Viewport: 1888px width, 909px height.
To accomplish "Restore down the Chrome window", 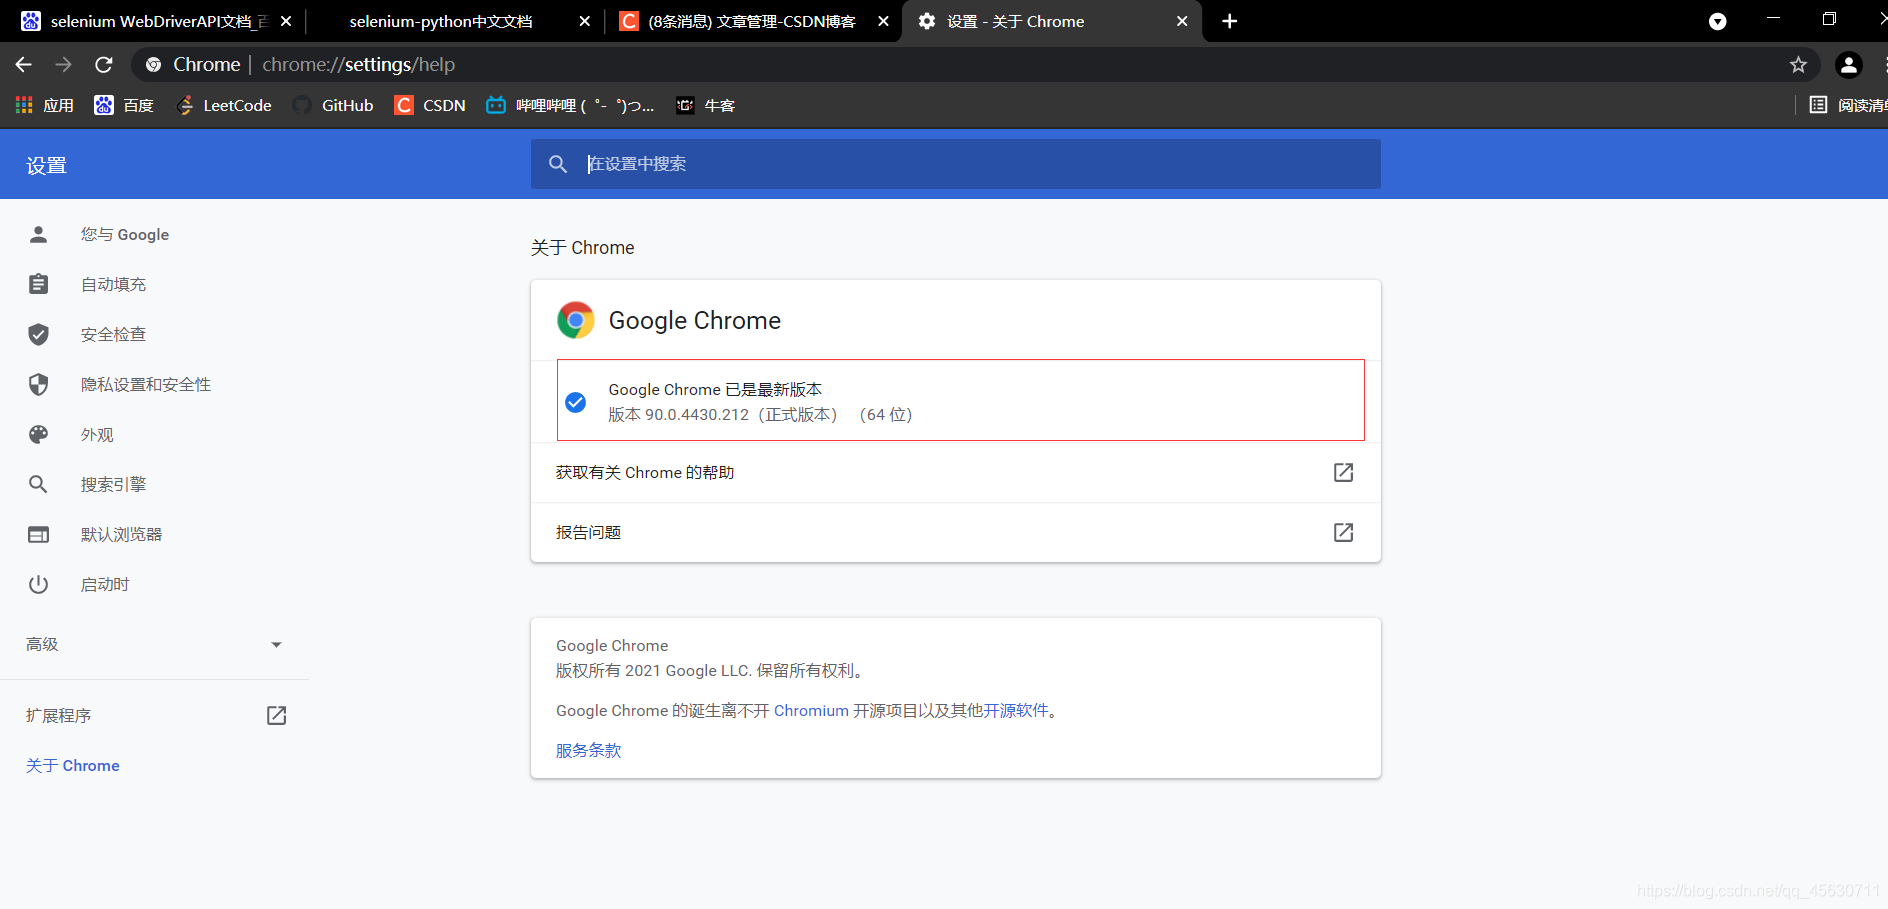I will [x=1829, y=19].
